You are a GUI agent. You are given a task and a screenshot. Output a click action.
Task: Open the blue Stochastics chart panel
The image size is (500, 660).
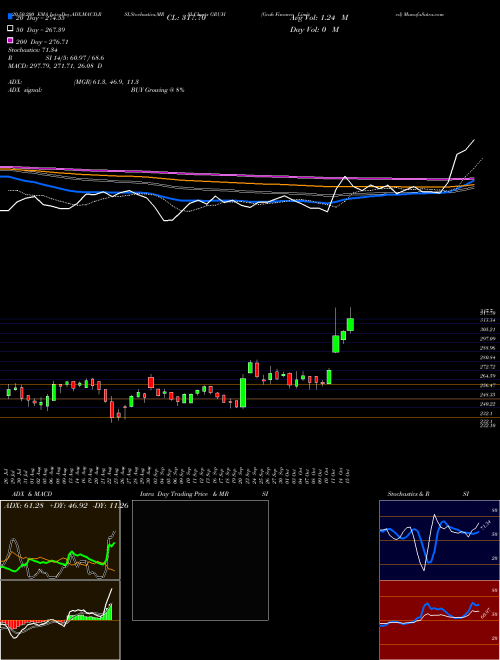pyautogui.click(x=439, y=540)
